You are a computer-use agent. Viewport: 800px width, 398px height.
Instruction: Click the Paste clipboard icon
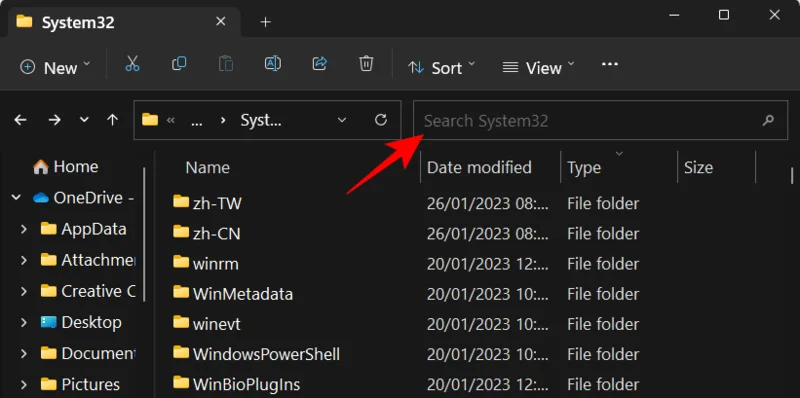(x=226, y=64)
